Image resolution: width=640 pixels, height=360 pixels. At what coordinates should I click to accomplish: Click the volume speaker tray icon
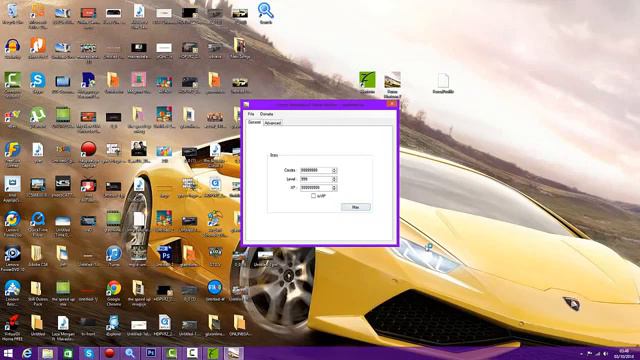(x=605, y=354)
